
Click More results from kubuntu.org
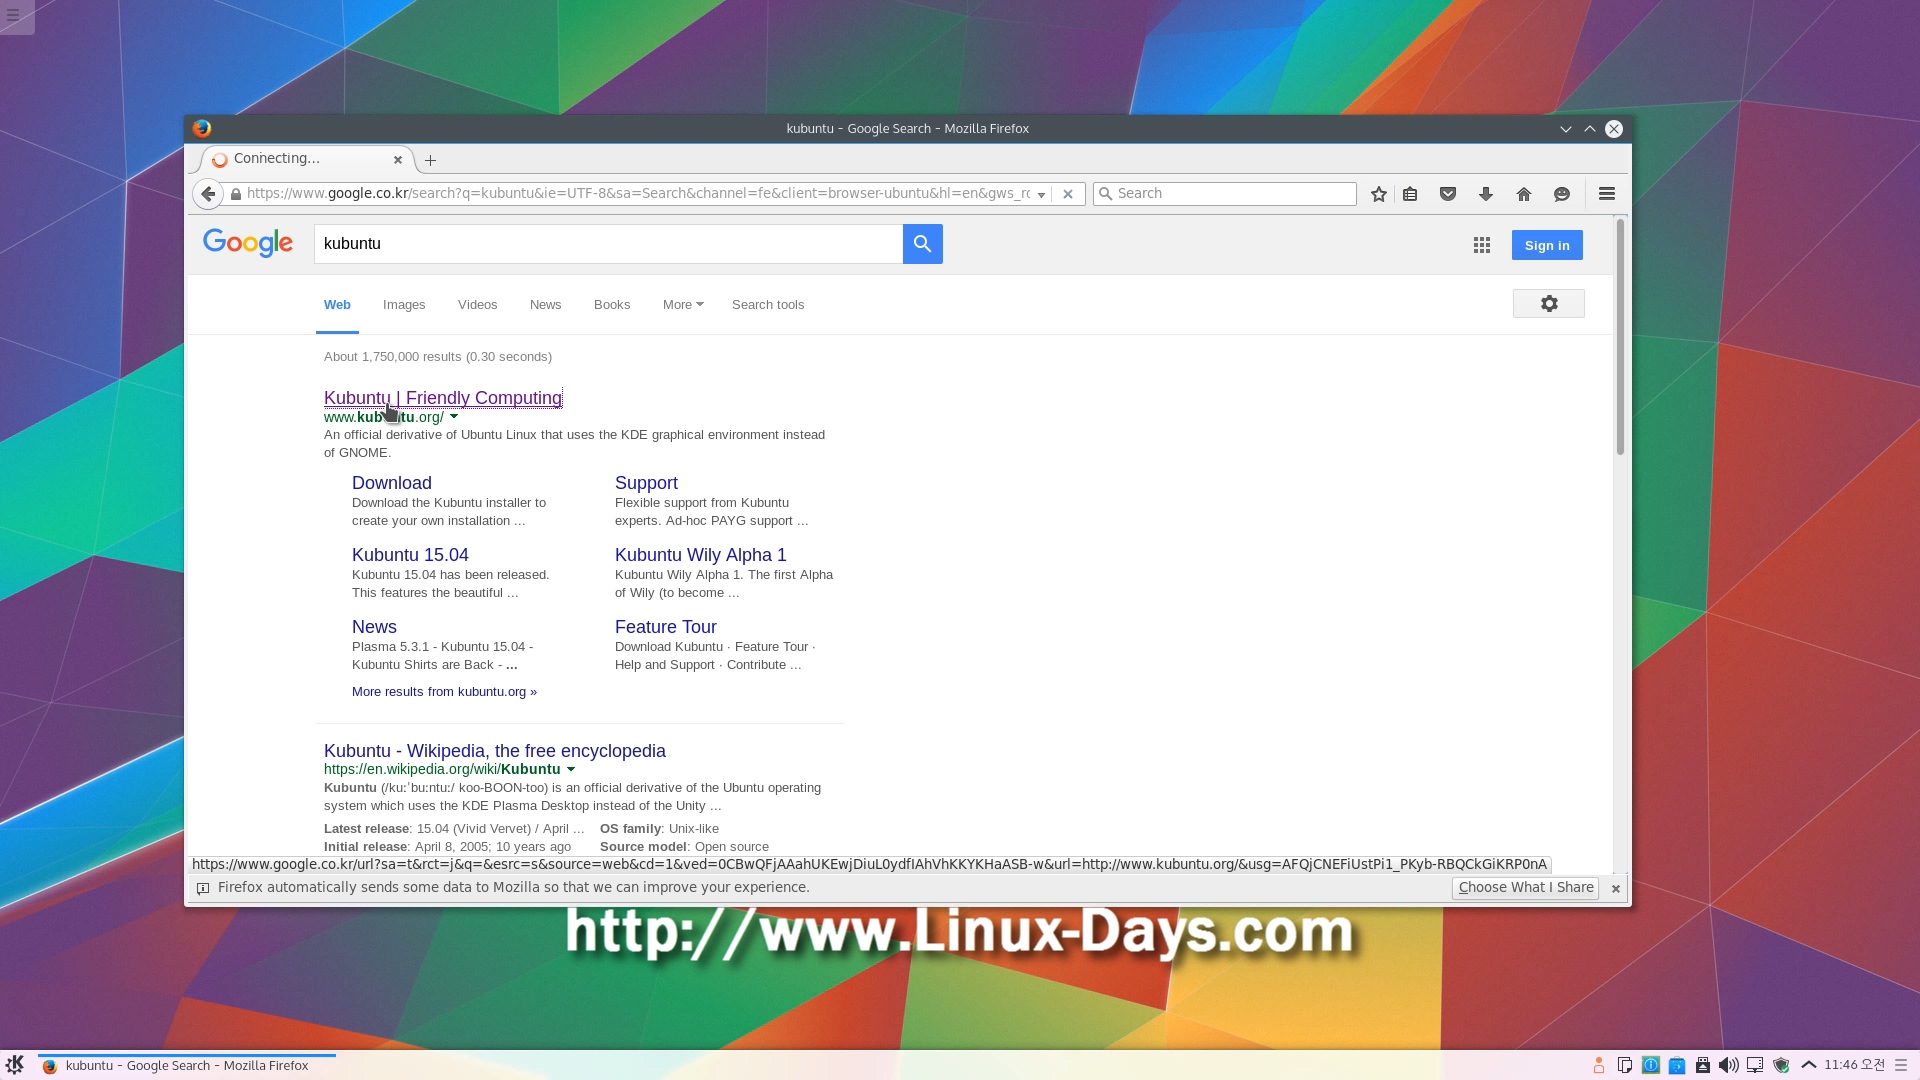coord(444,692)
